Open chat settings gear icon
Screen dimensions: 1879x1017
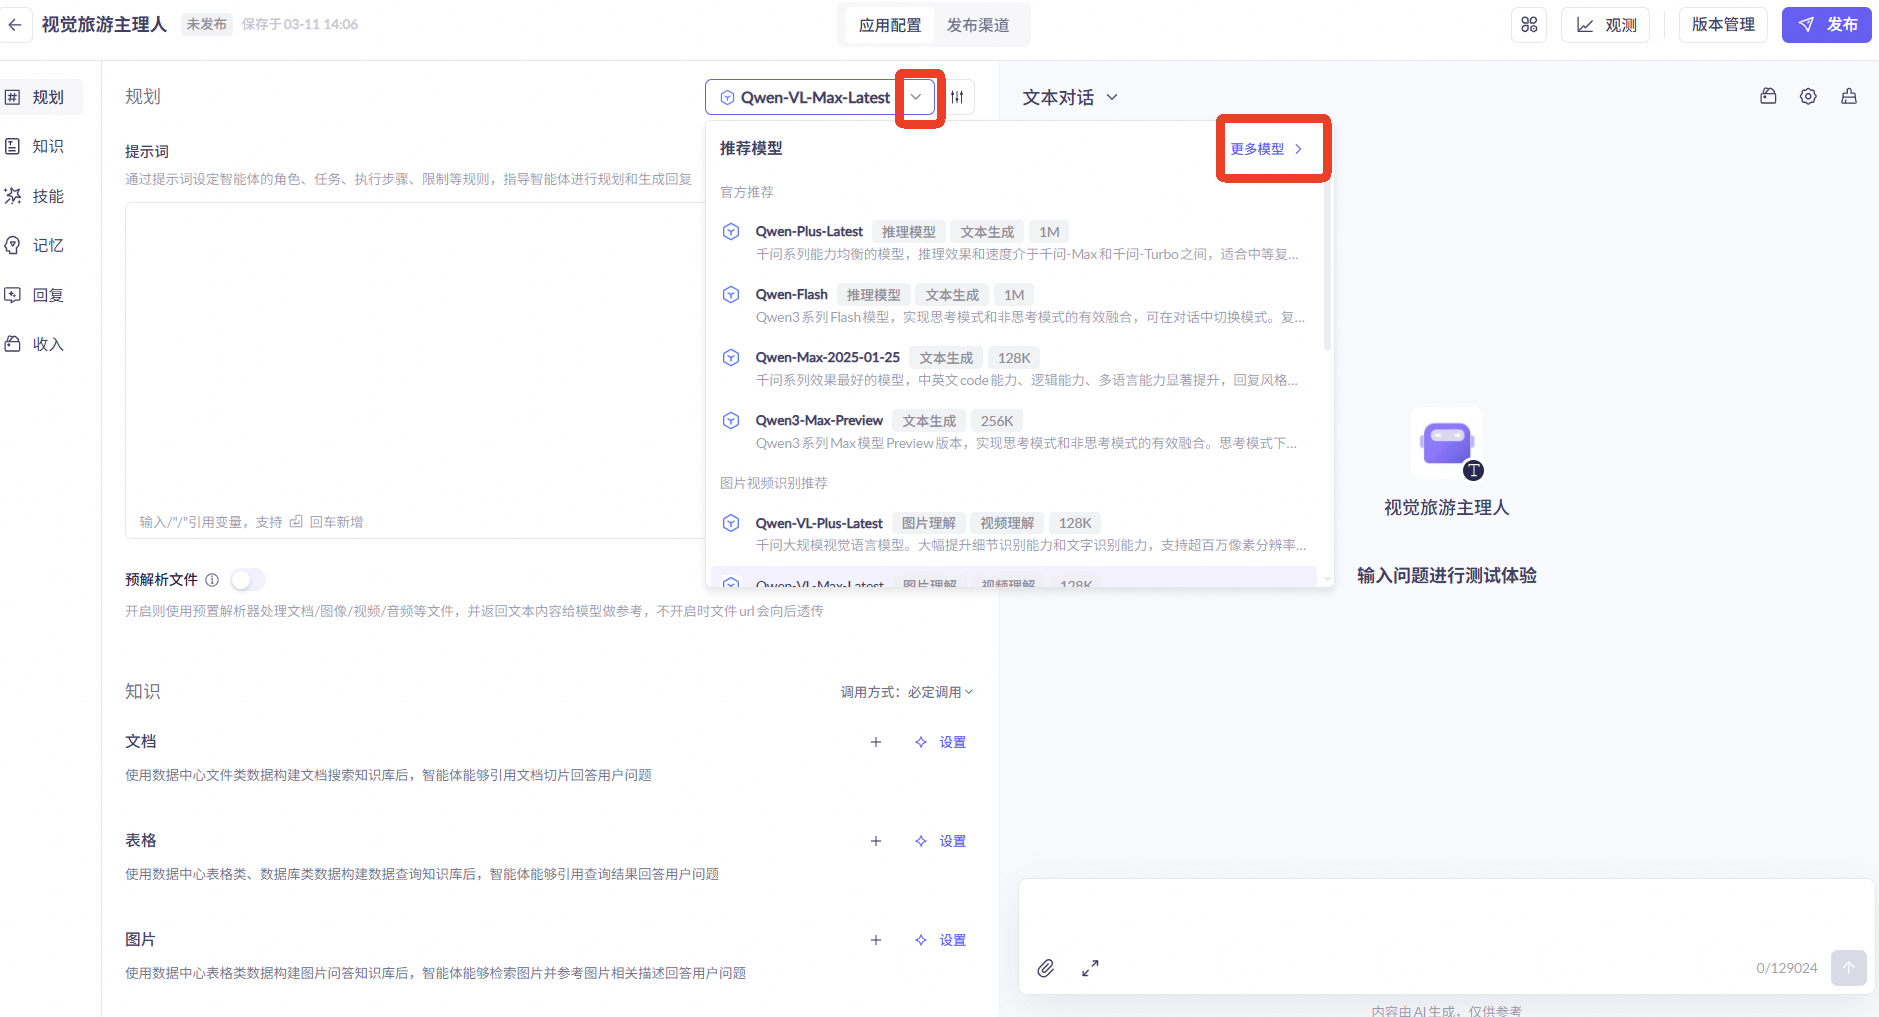pyautogui.click(x=1808, y=97)
